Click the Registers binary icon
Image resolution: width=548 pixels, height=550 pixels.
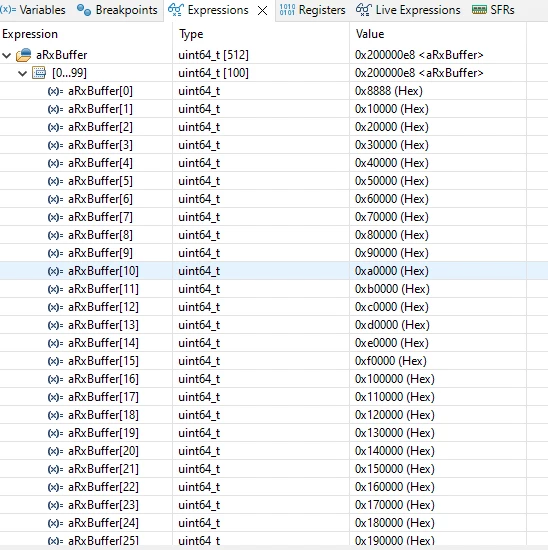(x=287, y=10)
